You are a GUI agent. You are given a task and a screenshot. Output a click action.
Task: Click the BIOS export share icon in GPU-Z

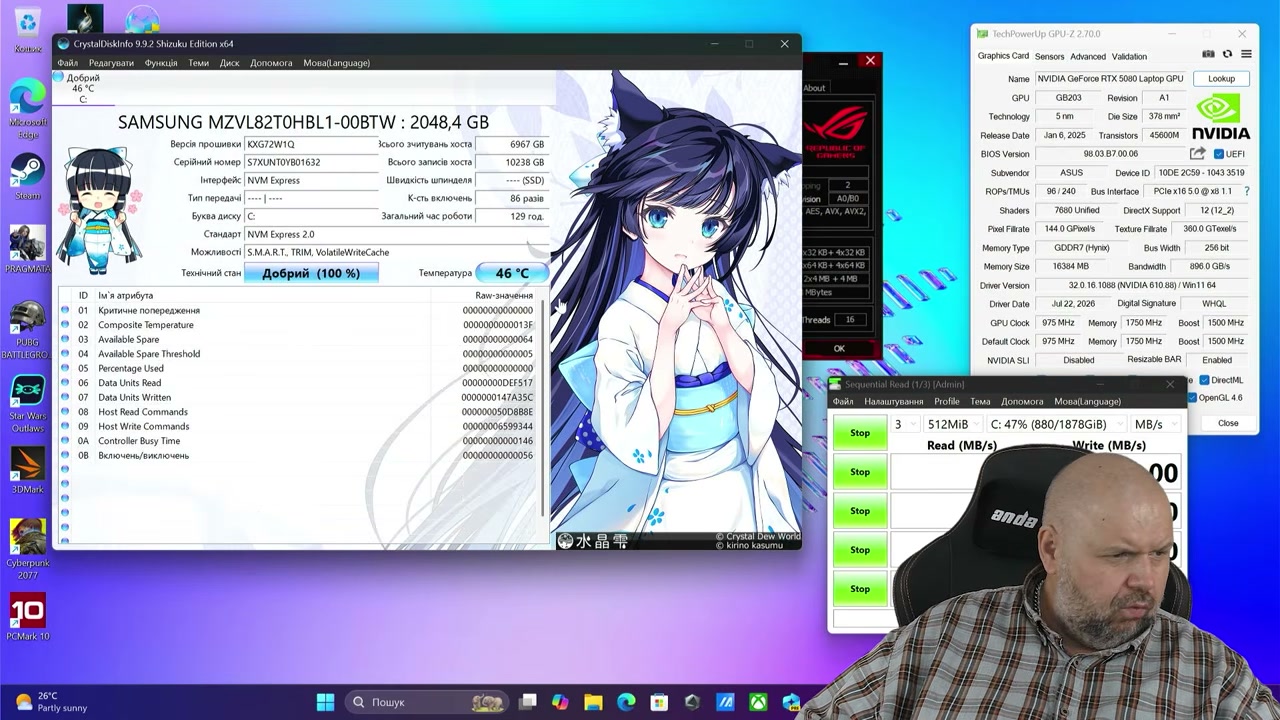coord(1197,154)
